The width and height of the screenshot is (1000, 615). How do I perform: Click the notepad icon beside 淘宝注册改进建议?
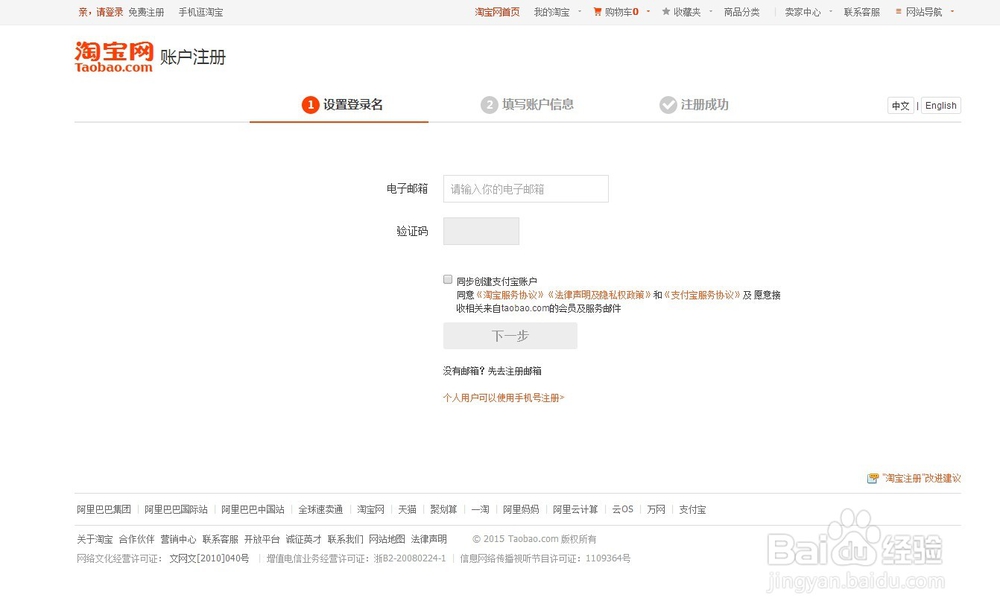(872, 478)
